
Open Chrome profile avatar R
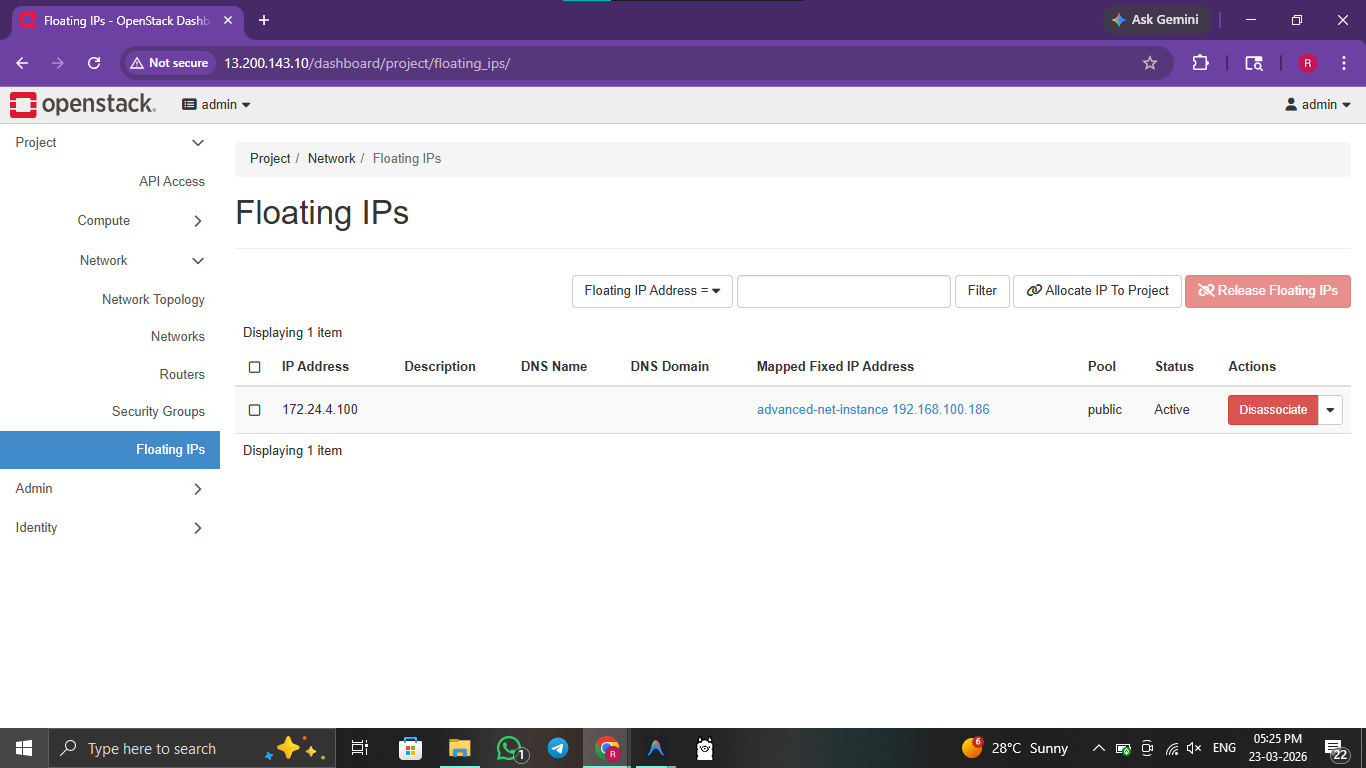point(1307,63)
